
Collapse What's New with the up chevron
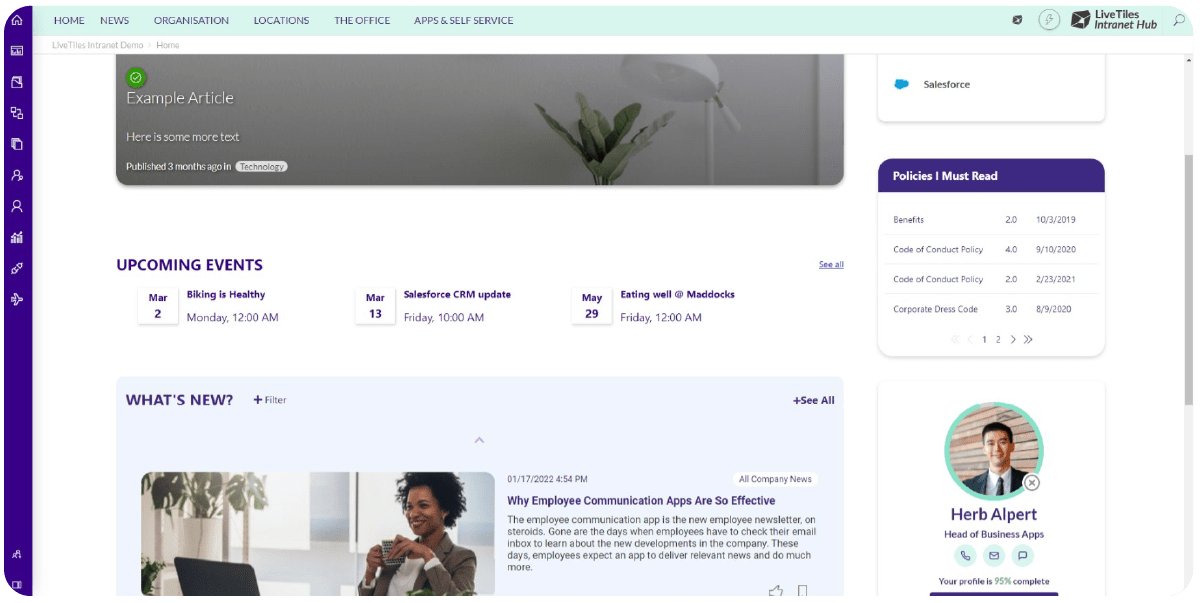479,440
